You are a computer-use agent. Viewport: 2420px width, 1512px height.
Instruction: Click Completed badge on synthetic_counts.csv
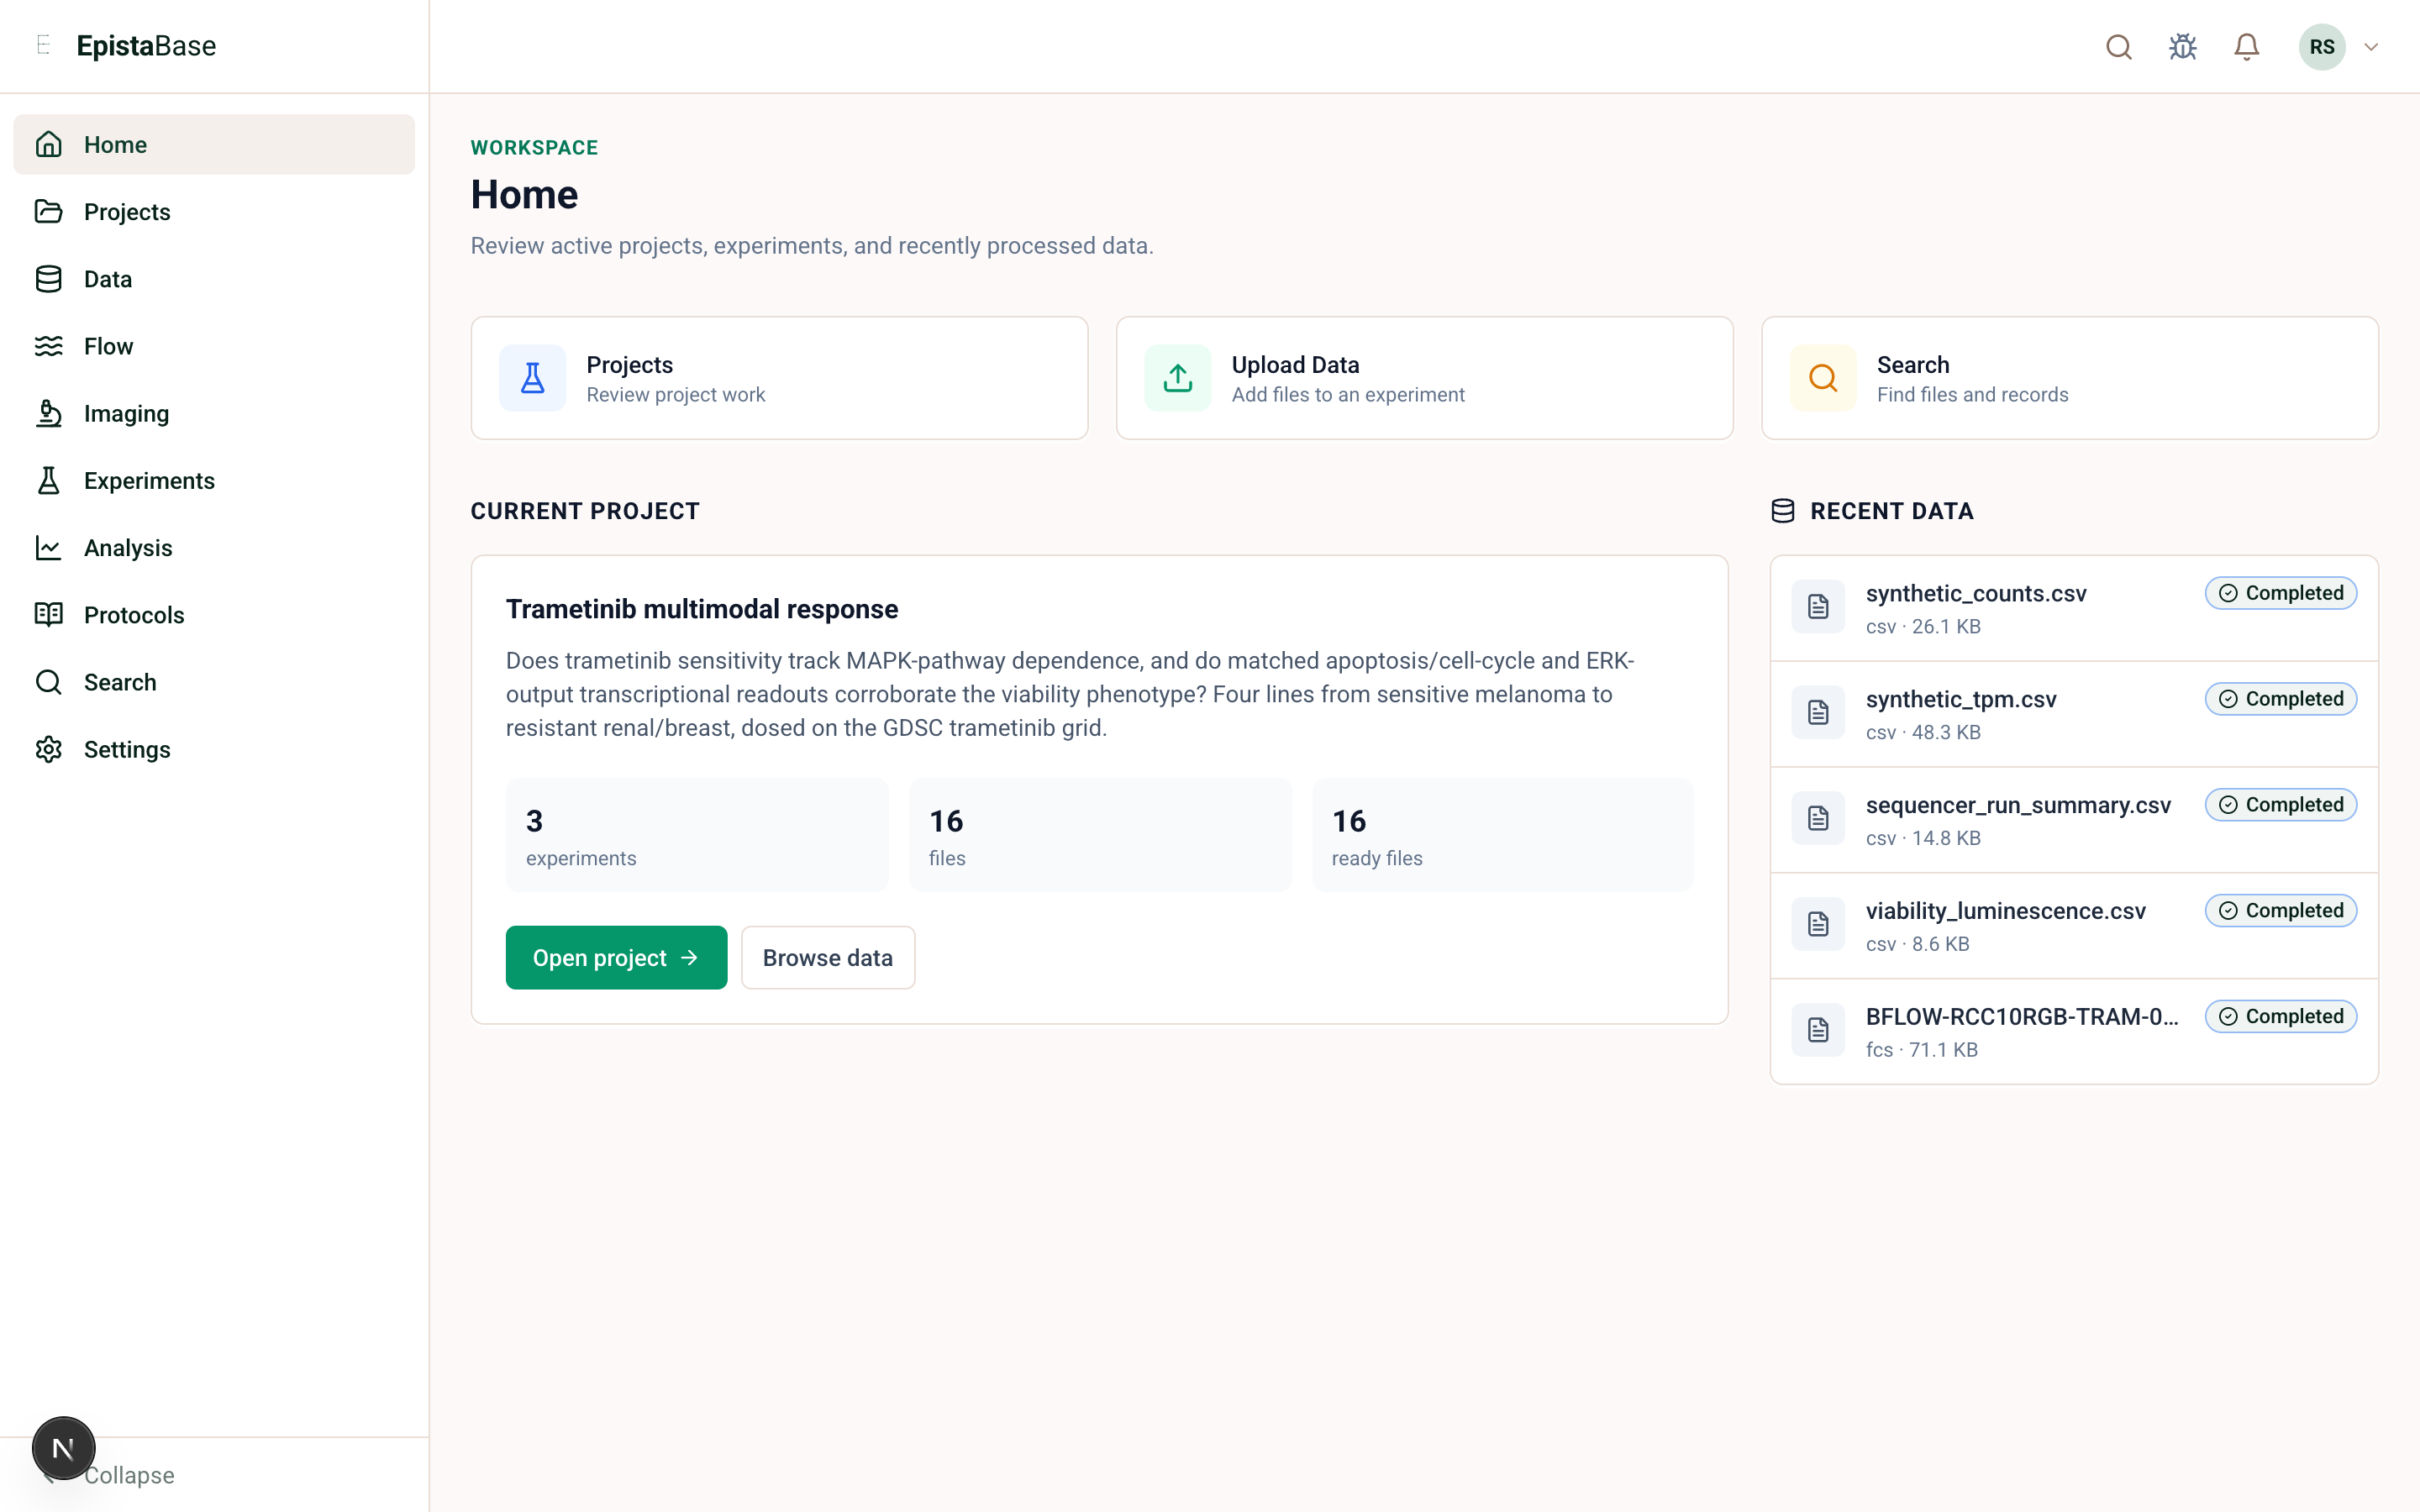click(x=2281, y=593)
